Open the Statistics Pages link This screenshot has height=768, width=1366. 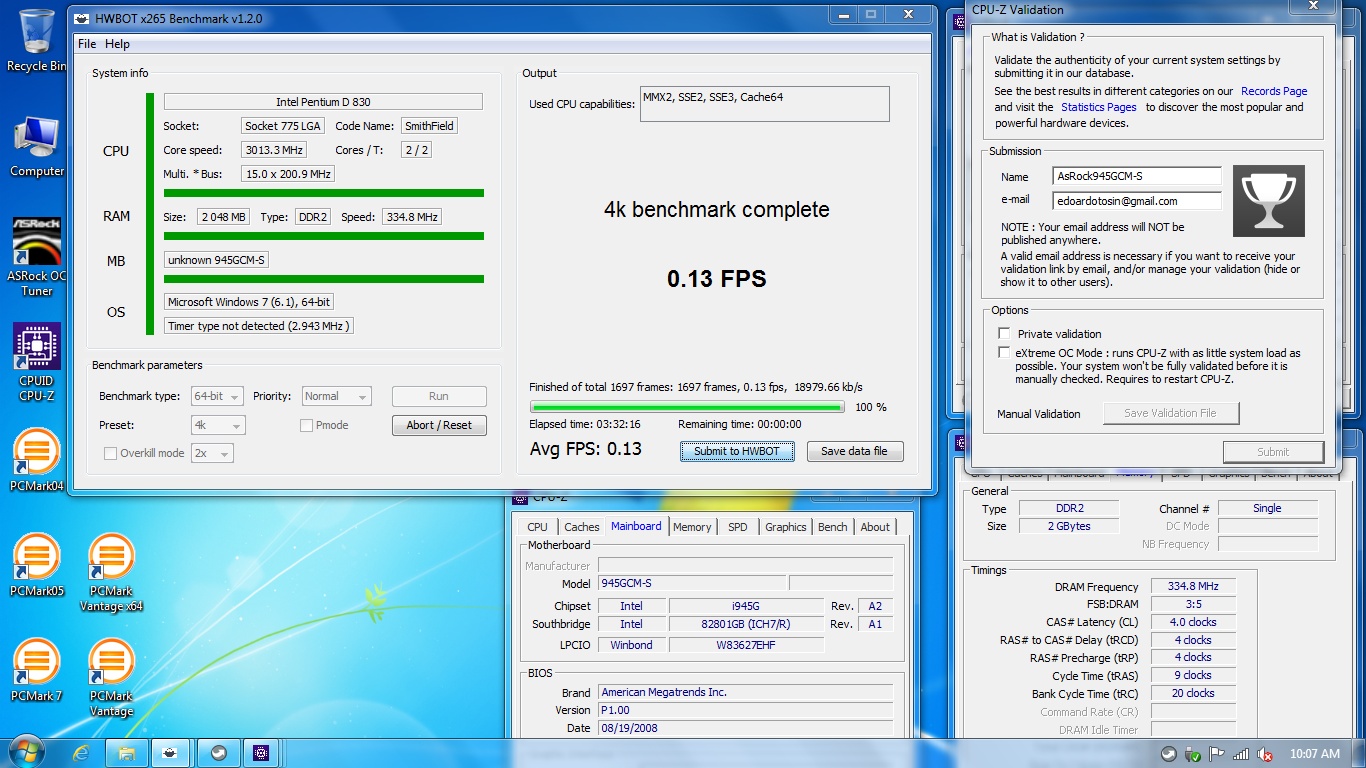tap(1098, 107)
